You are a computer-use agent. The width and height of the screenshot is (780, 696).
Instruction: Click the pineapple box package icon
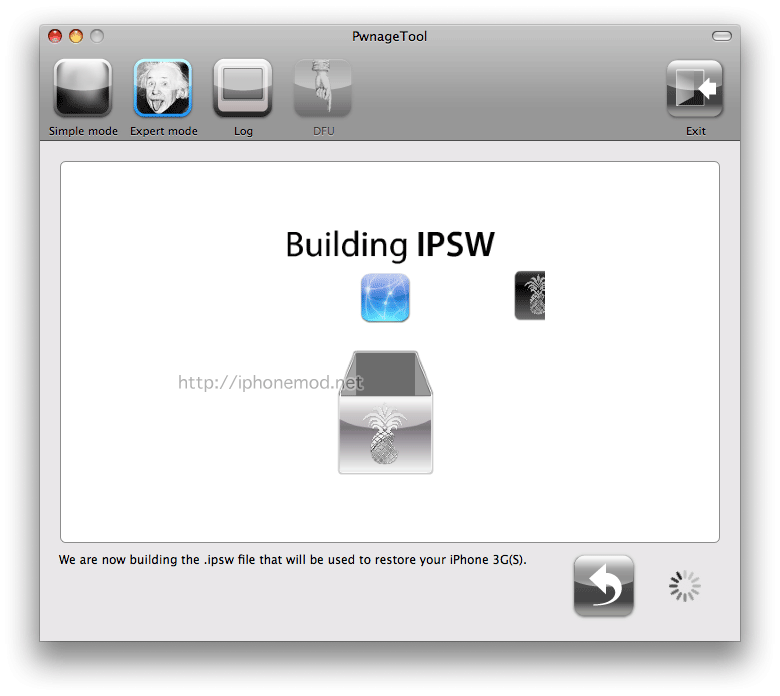pyautogui.click(x=386, y=412)
